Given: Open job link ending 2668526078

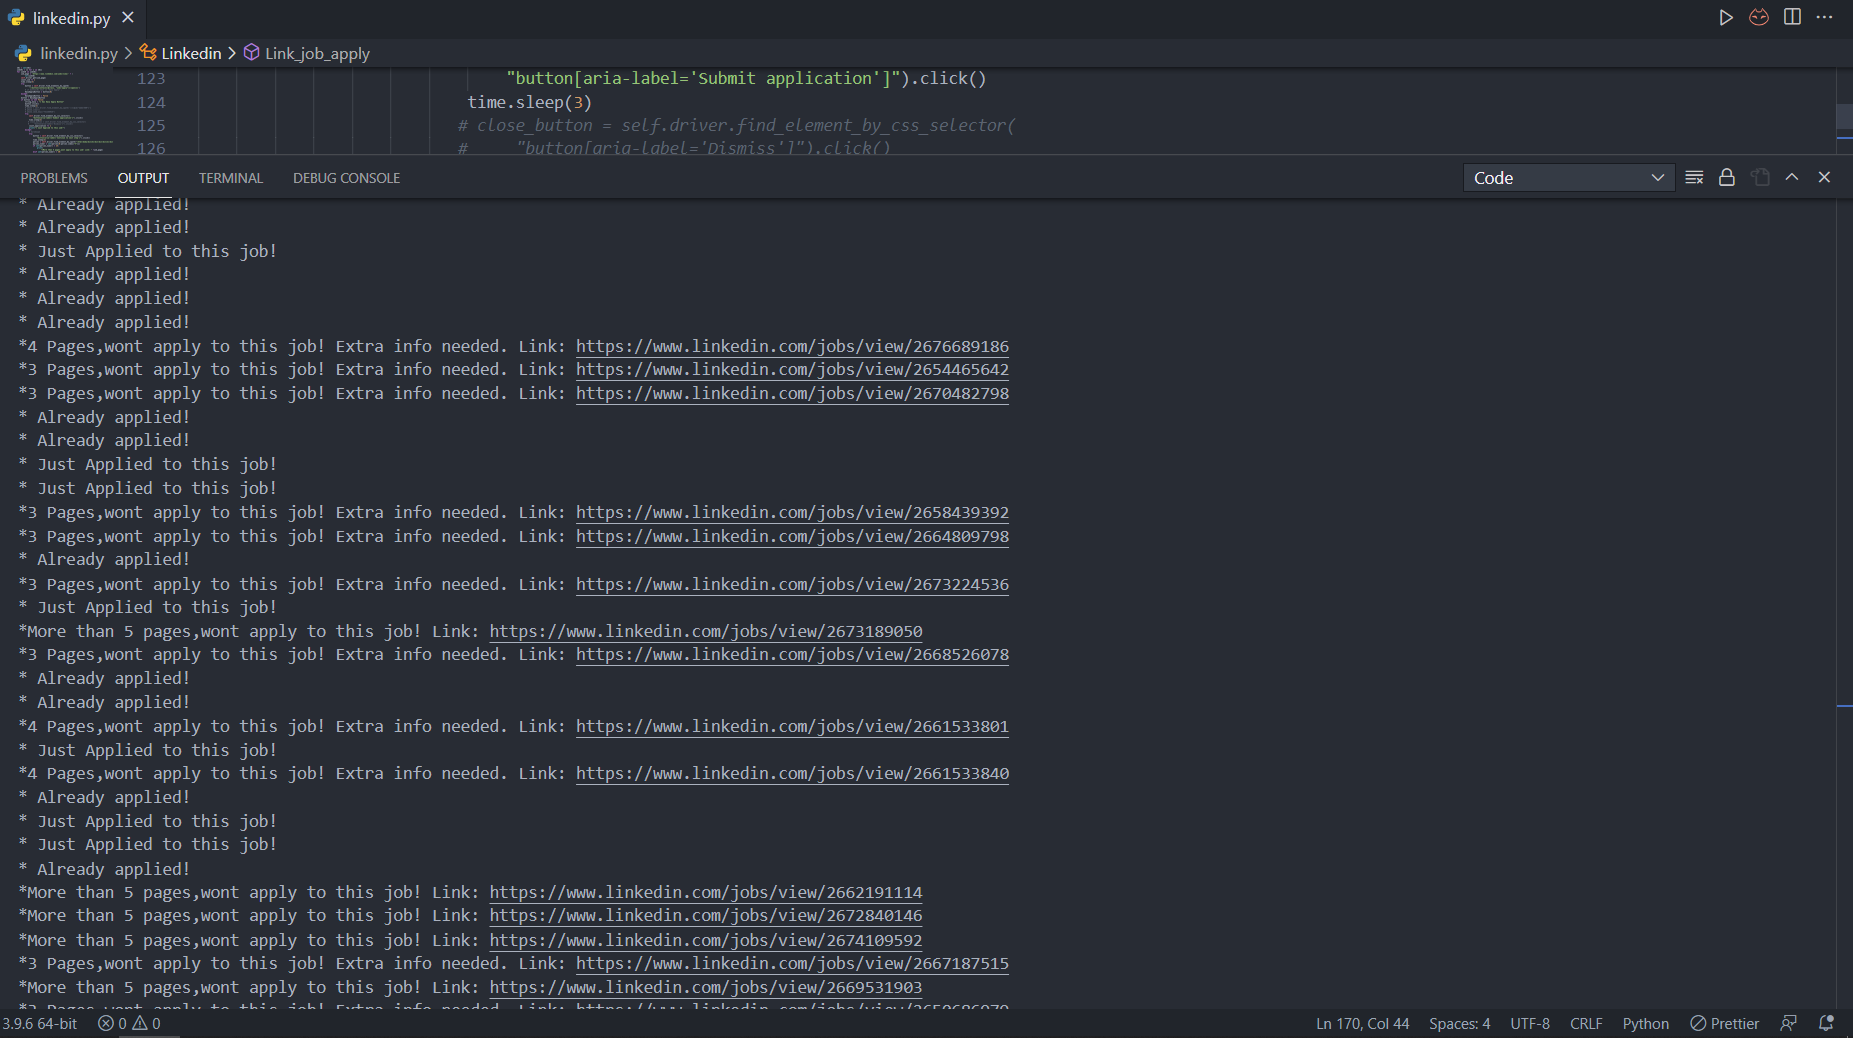Looking at the screenshot, I should point(792,654).
